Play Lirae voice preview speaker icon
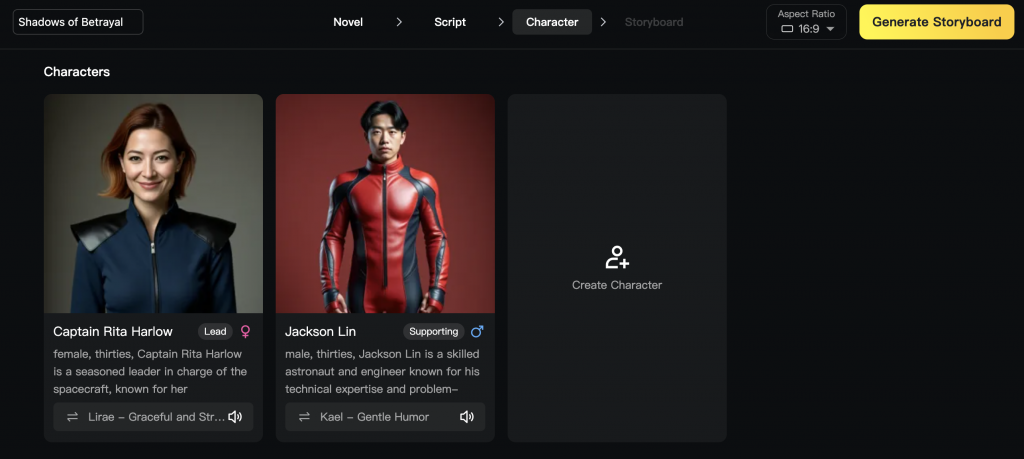Viewport: 1024px width, 459px height. tap(235, 417)
